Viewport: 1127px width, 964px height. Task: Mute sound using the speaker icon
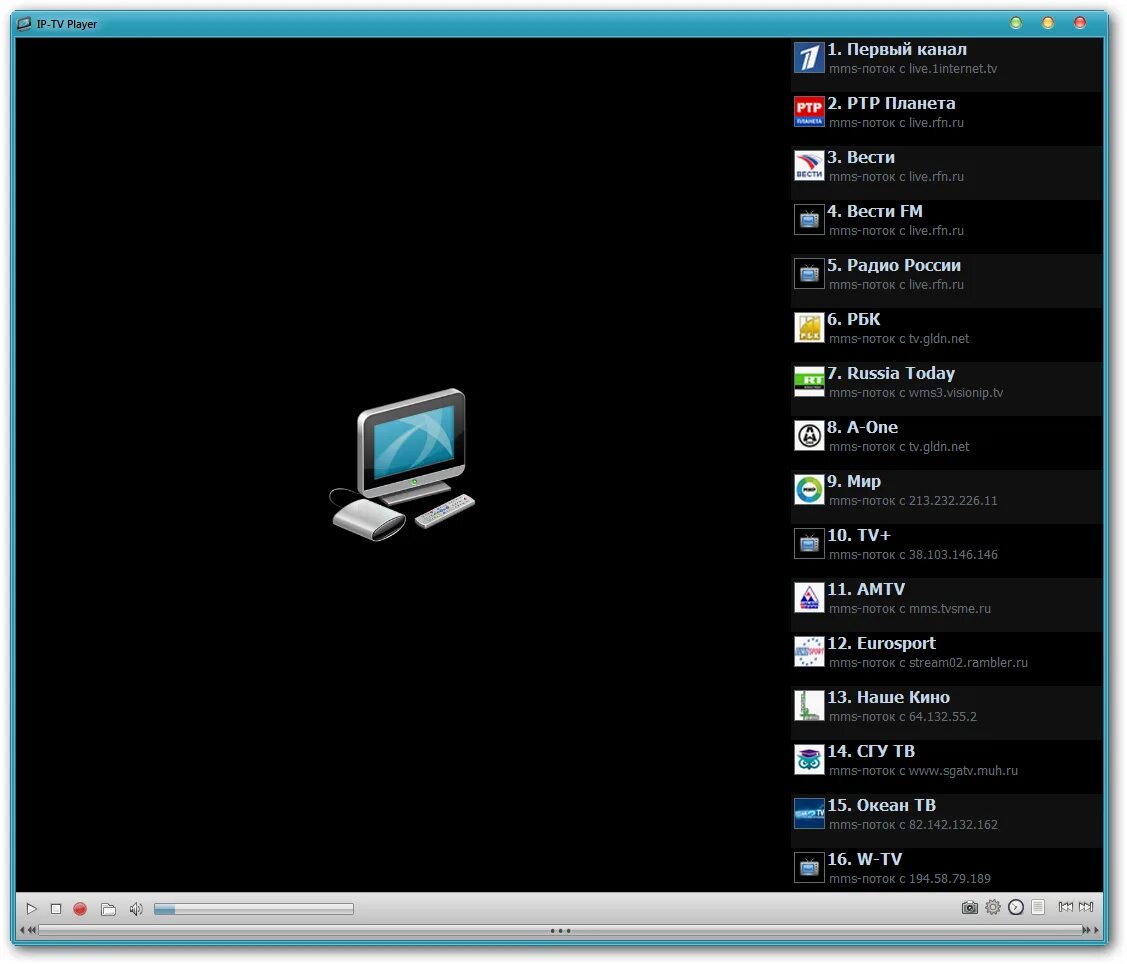(x=136, y=909)
